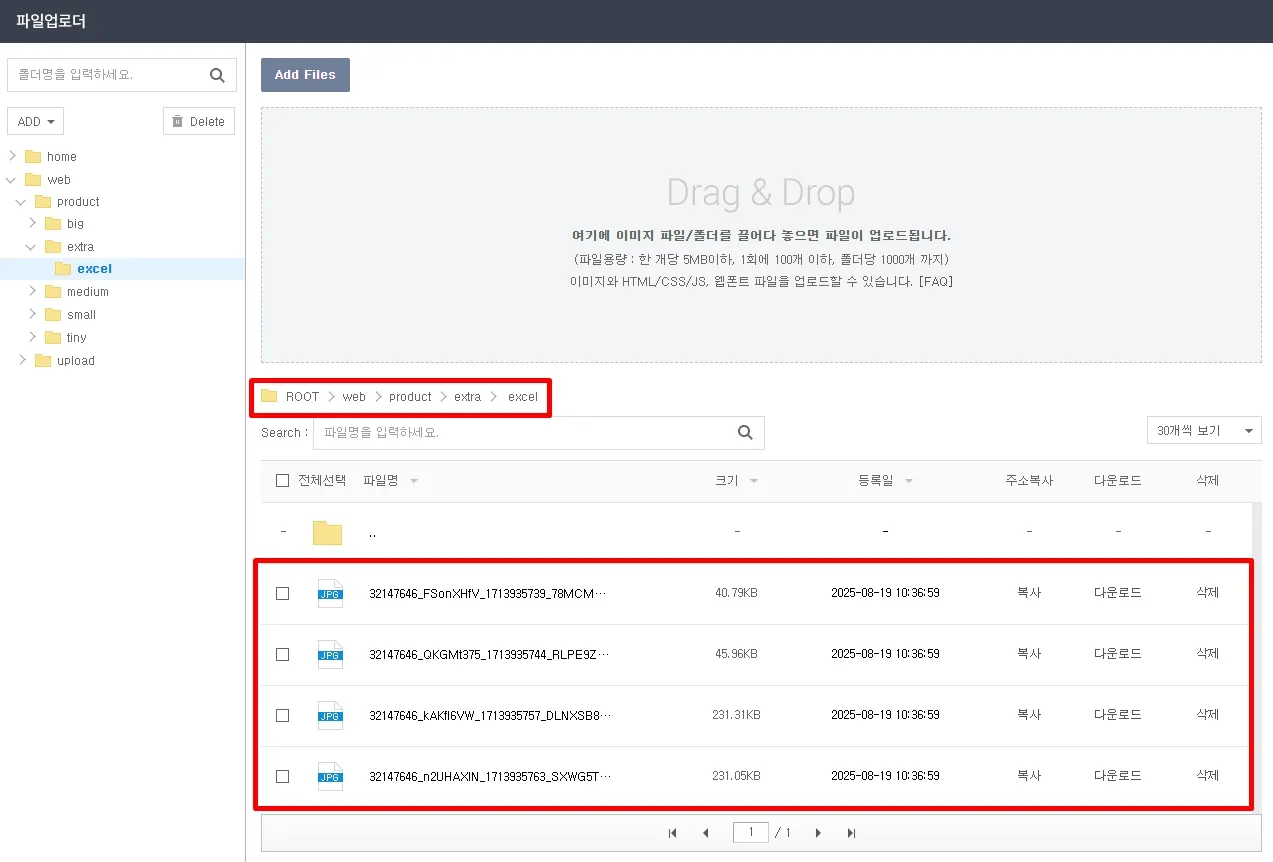Open the [FAQ] link
This screenshot has height=862, width=1273.
[x=935, y=282]
